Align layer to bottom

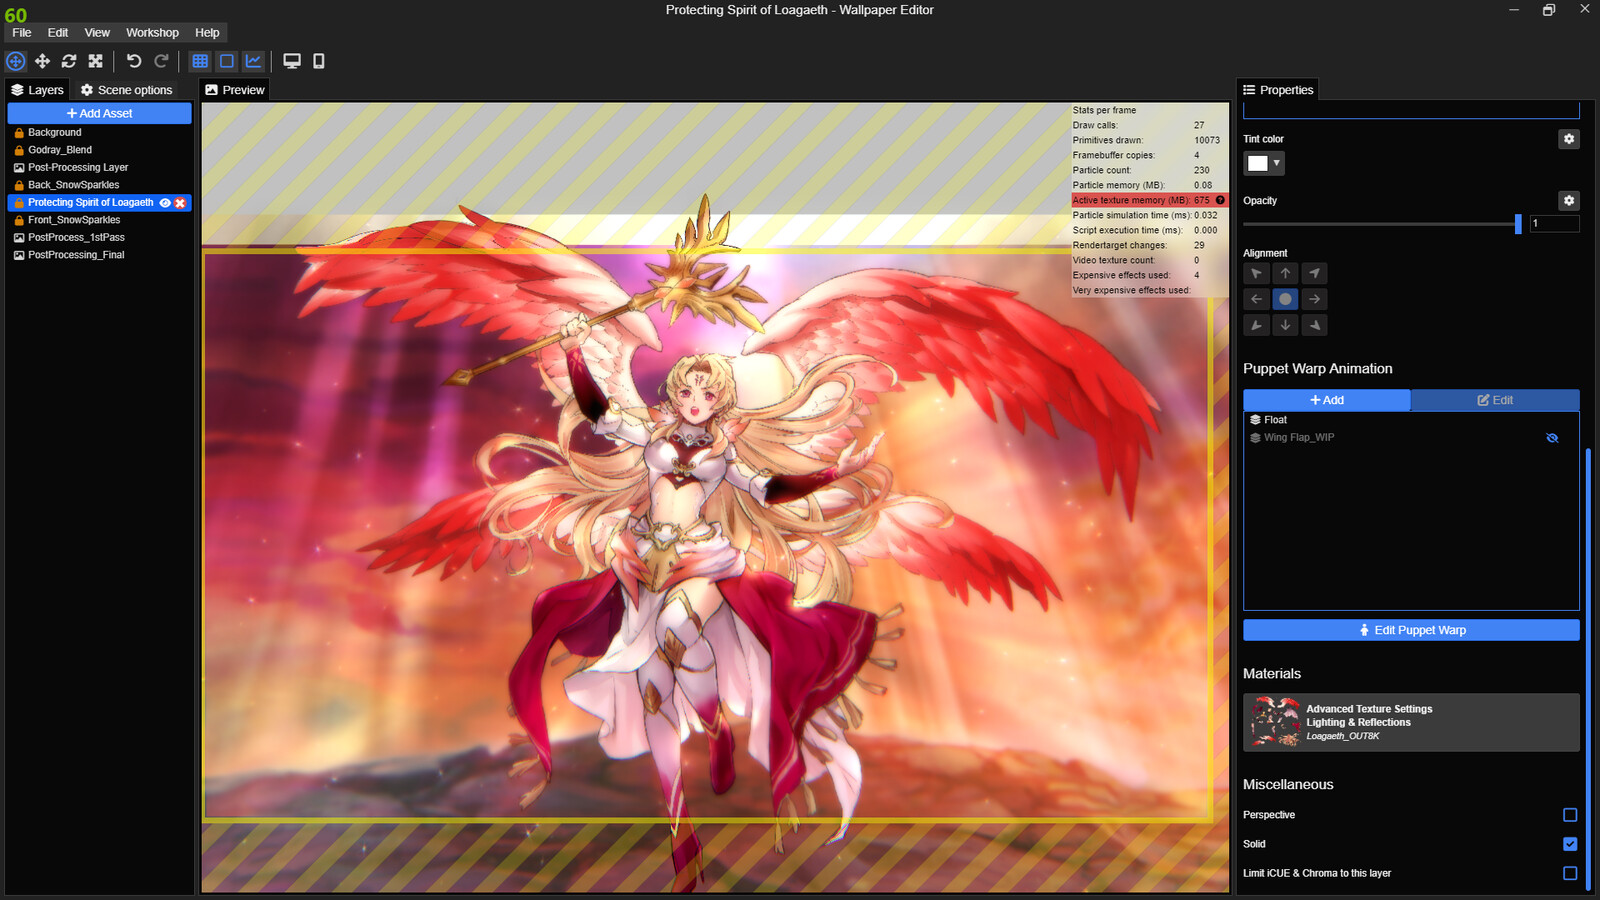1286,325
